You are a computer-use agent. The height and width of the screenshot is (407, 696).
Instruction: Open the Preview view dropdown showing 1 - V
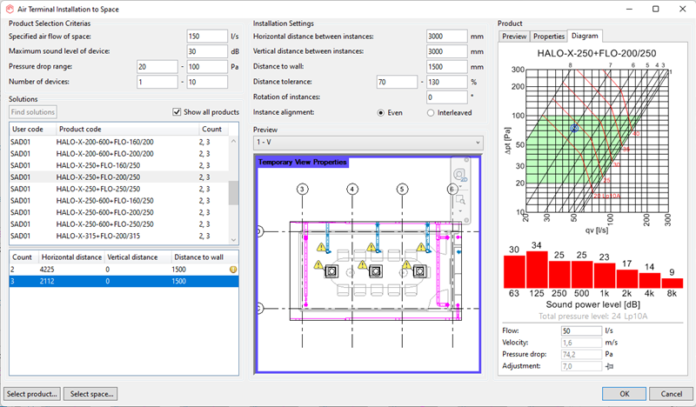[368, 142]
